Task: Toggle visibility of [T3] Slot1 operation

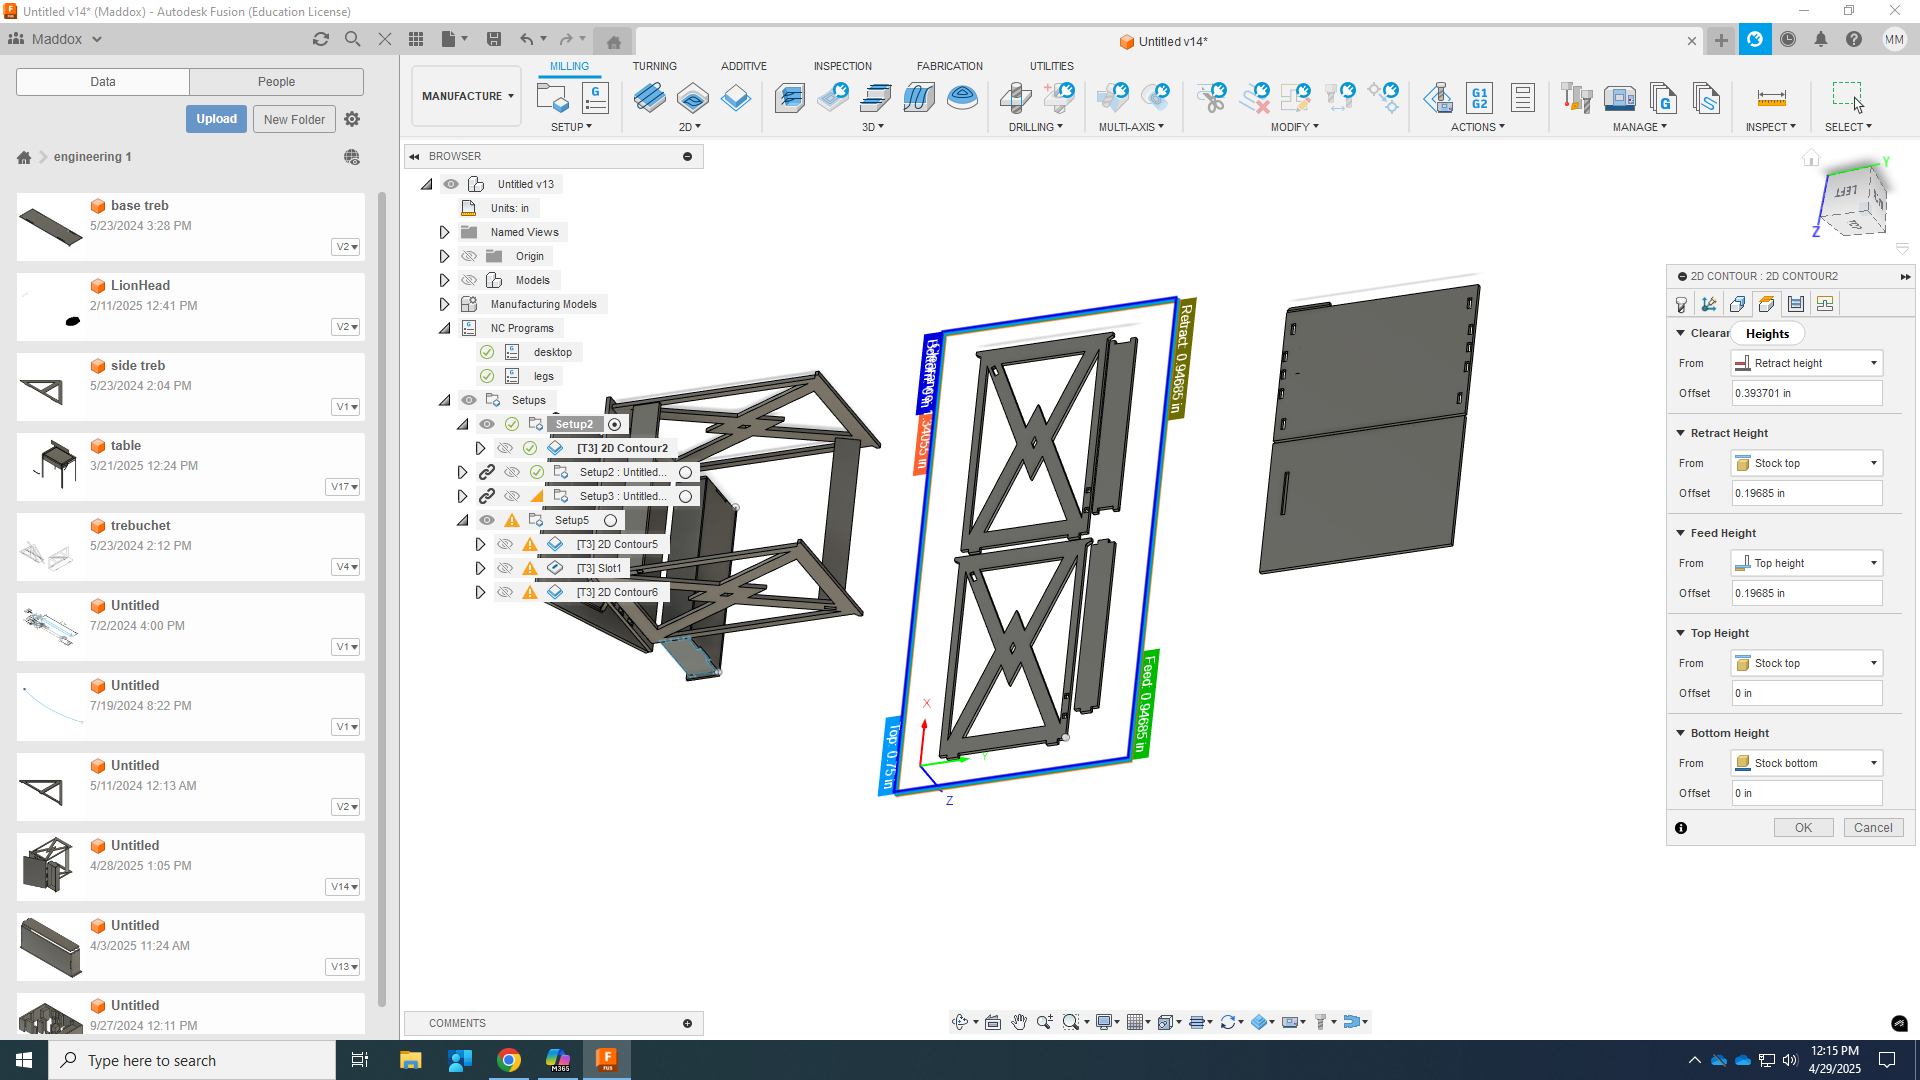Action: tap(505, 568)
